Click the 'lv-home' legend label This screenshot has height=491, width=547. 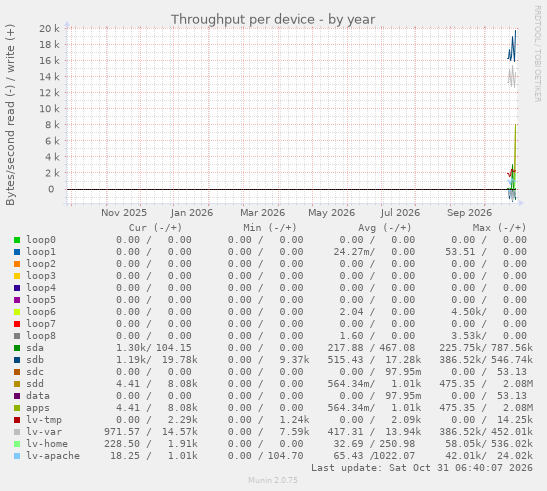(x=47, y=444)
